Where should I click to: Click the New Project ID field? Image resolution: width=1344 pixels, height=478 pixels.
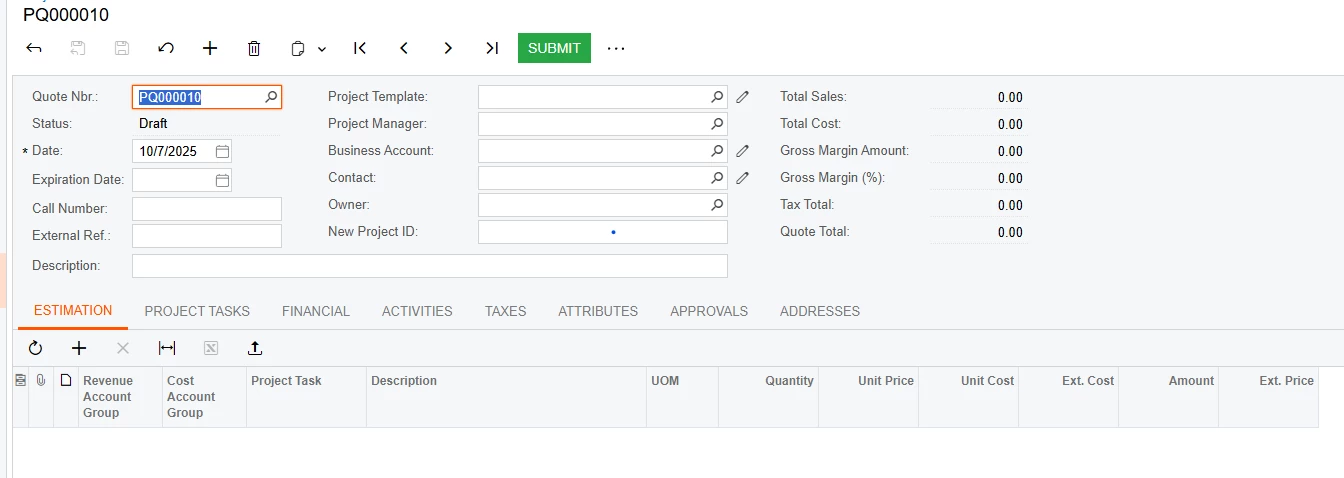603,232
